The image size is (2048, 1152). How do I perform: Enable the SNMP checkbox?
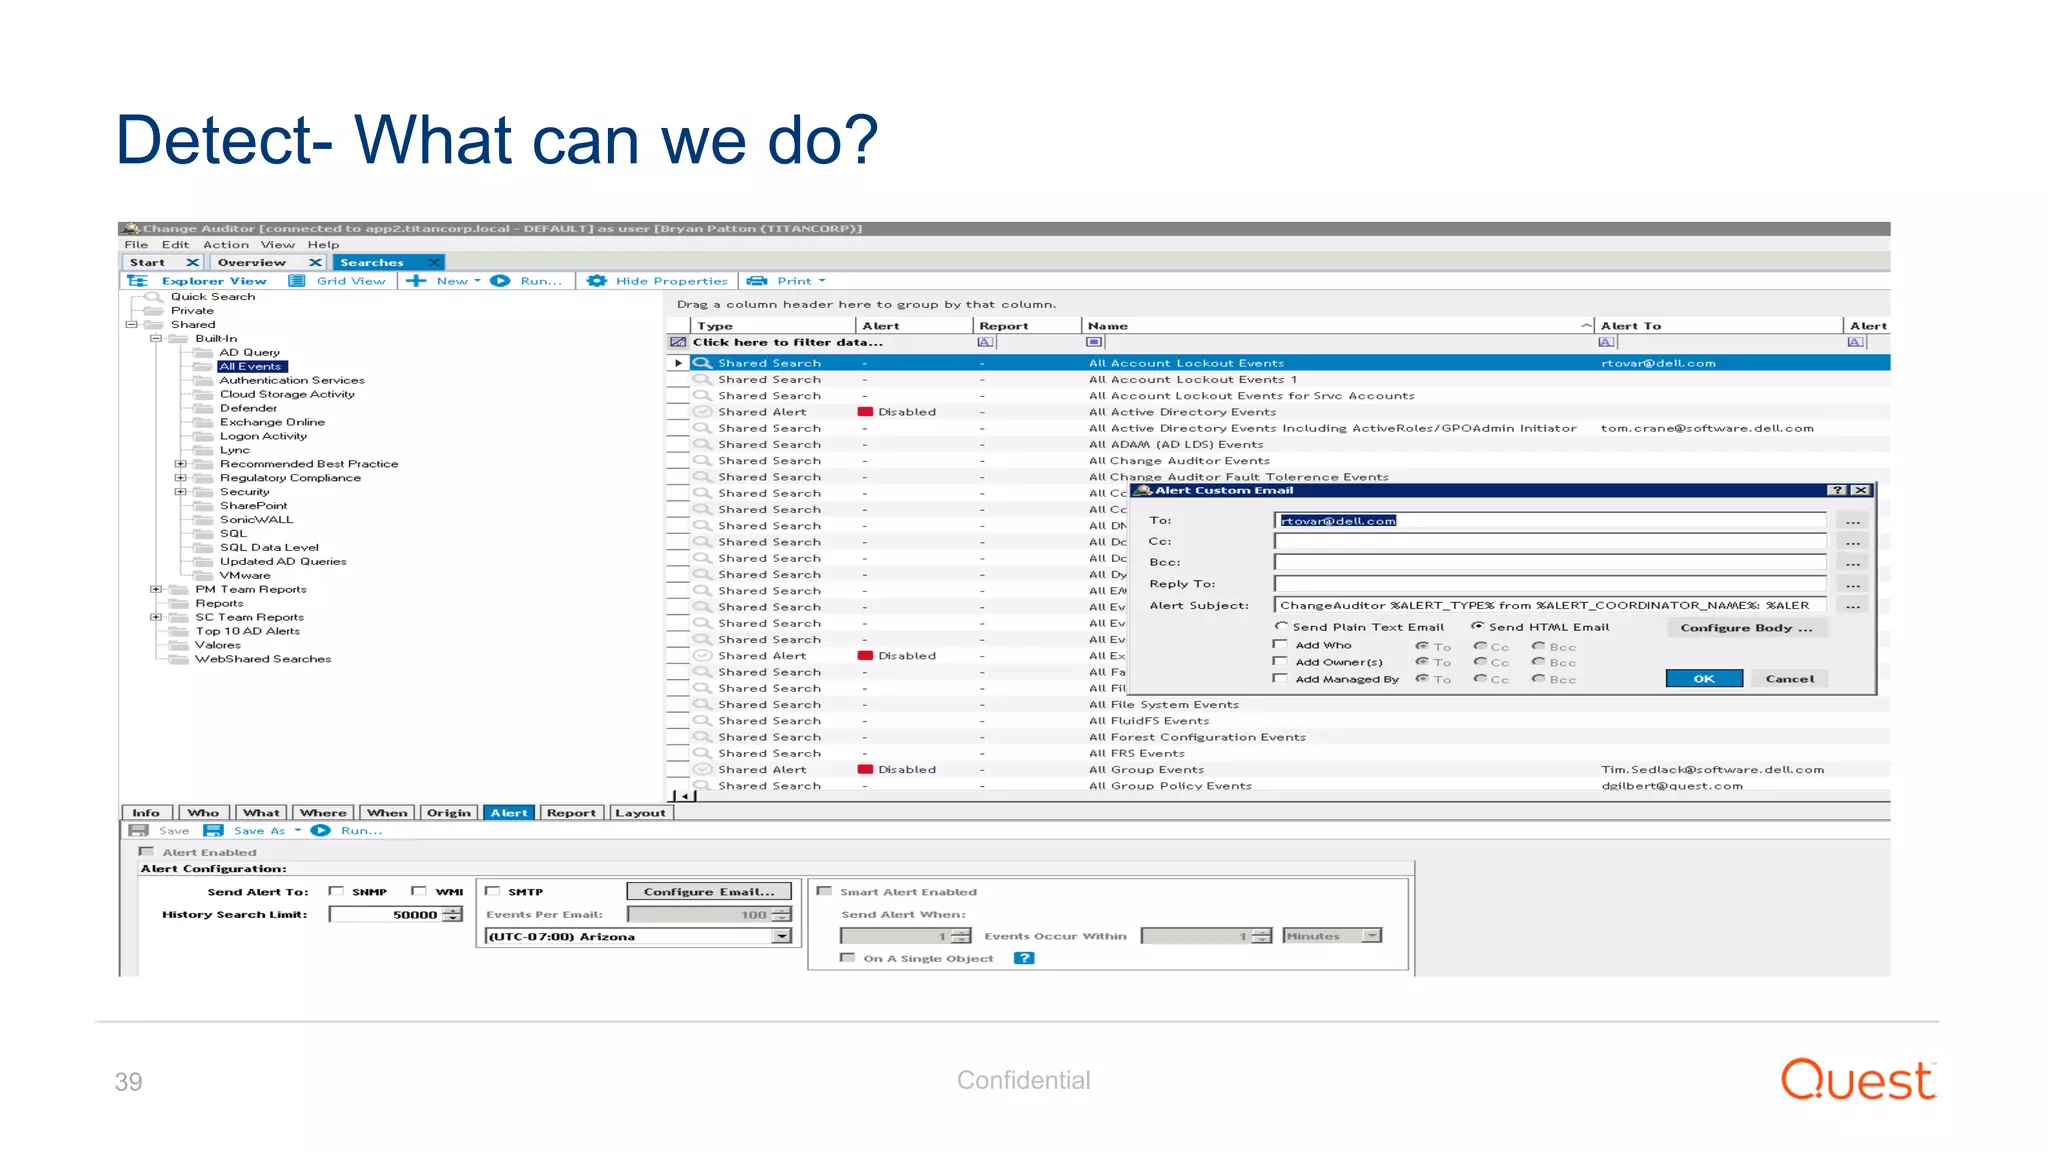pos(336,891)
